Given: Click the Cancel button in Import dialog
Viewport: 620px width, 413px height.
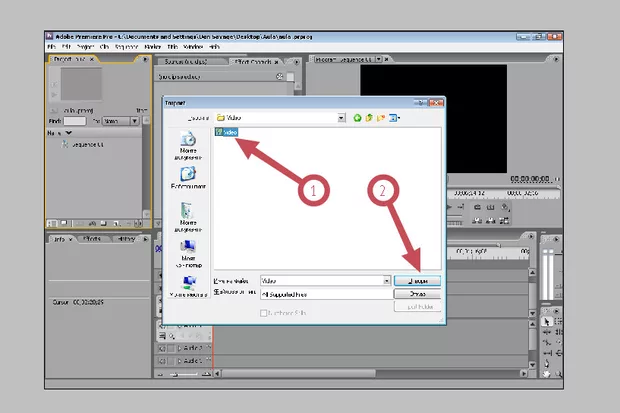Looking at the screenshot, I should tap(417, 296).
